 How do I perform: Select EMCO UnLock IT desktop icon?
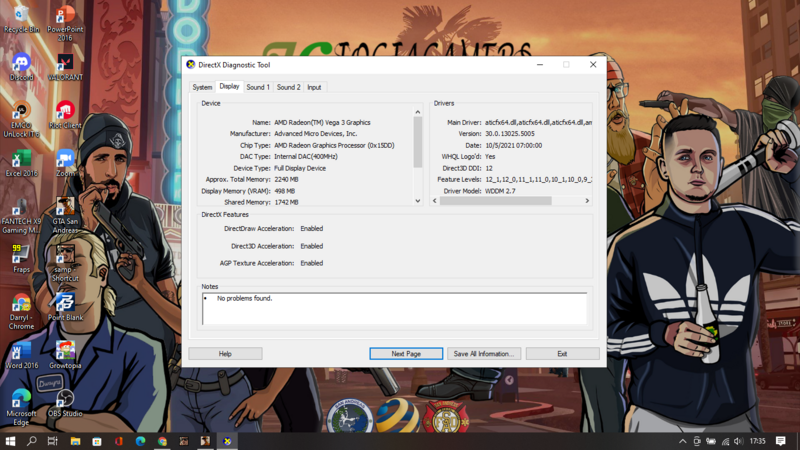tap(21, 120)
